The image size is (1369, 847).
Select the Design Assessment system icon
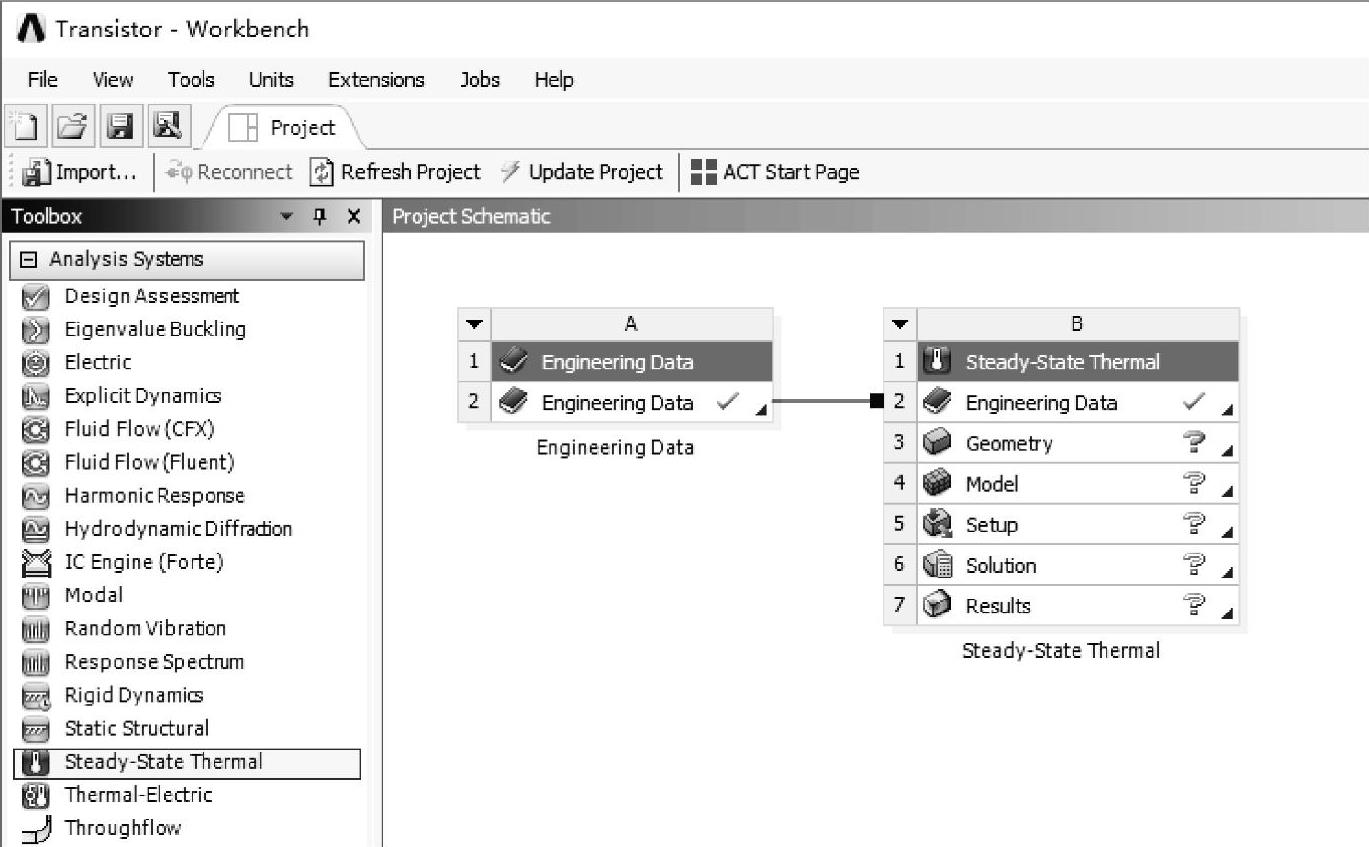click(x=36, y=297)
